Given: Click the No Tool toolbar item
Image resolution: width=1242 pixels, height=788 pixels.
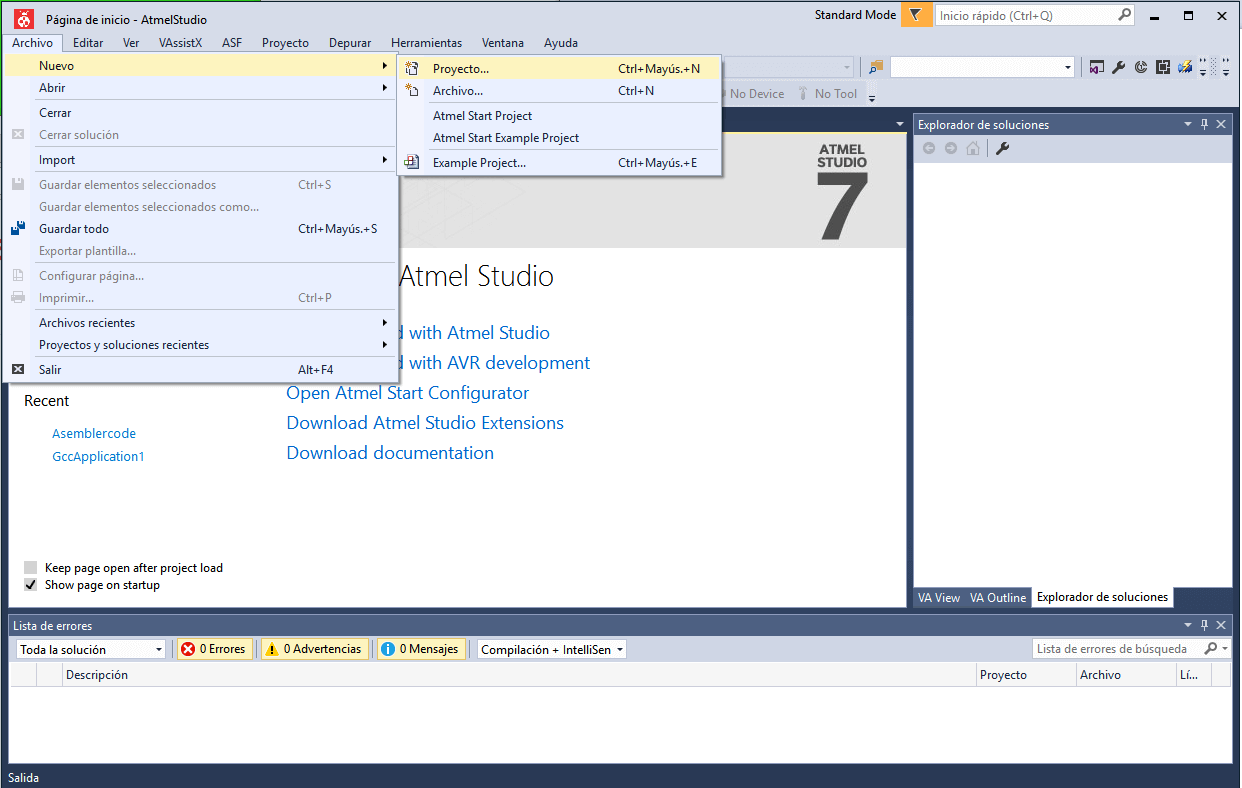Looking at the screenshot, I should point(826,93).
